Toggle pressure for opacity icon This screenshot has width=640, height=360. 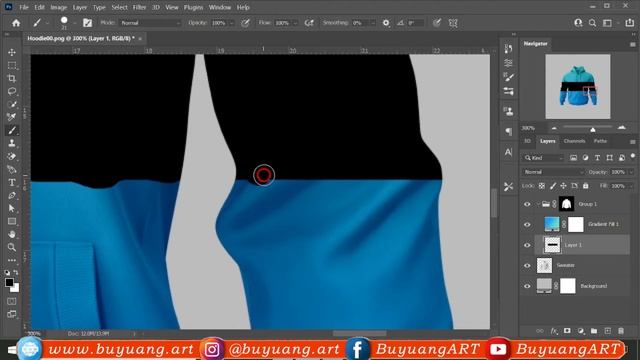(245, 23)
